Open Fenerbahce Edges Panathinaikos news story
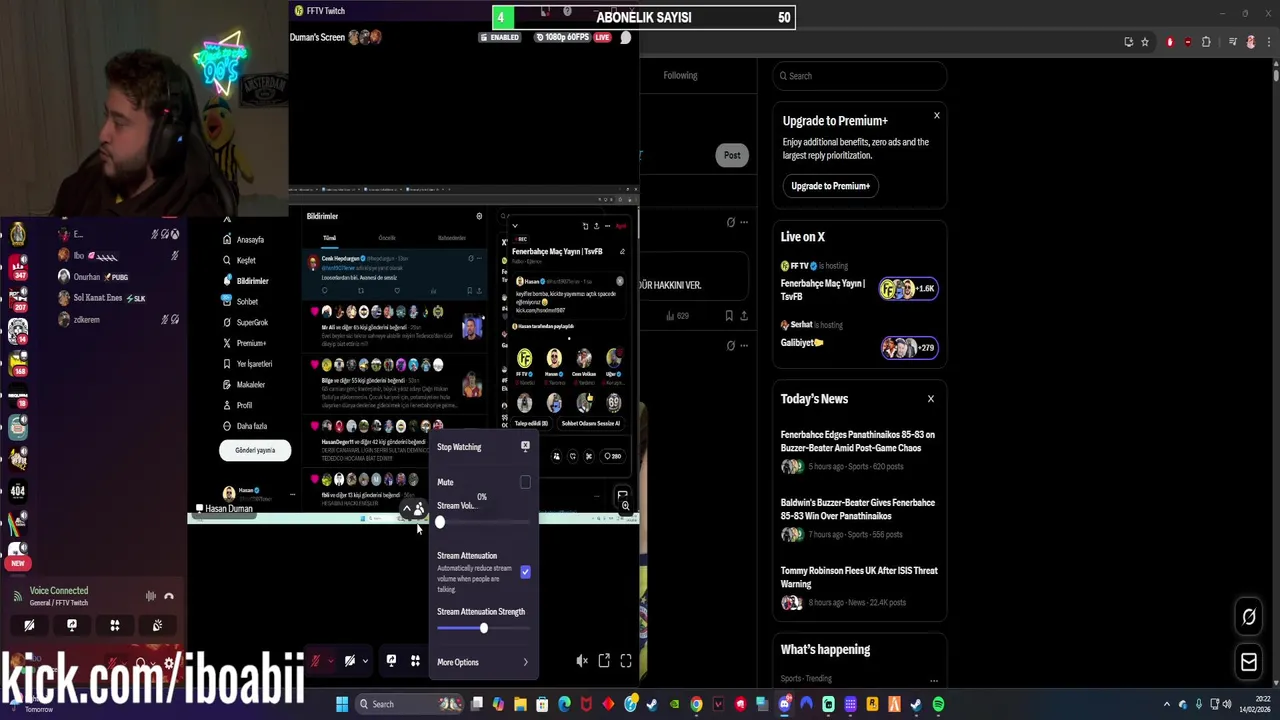 (859, 450)
